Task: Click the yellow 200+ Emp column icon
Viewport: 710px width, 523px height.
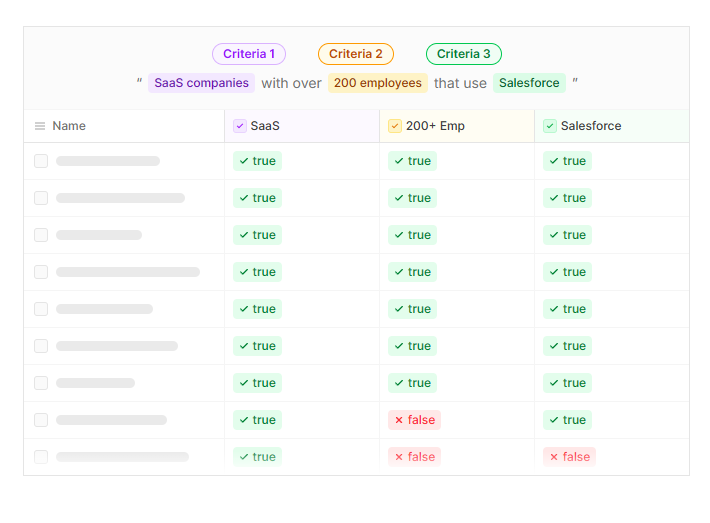Action: click(x=395, y=126)
